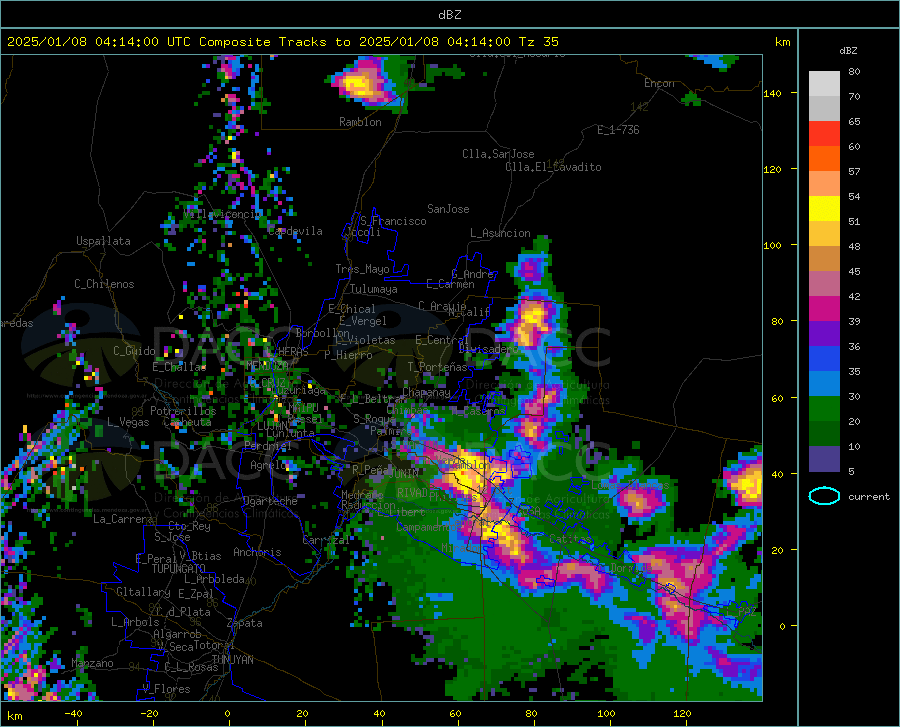Image resolution: width=900 pixels, height=727 pixels.
Task: Click the 'C_Chilenos' map label
Action: 104,284
